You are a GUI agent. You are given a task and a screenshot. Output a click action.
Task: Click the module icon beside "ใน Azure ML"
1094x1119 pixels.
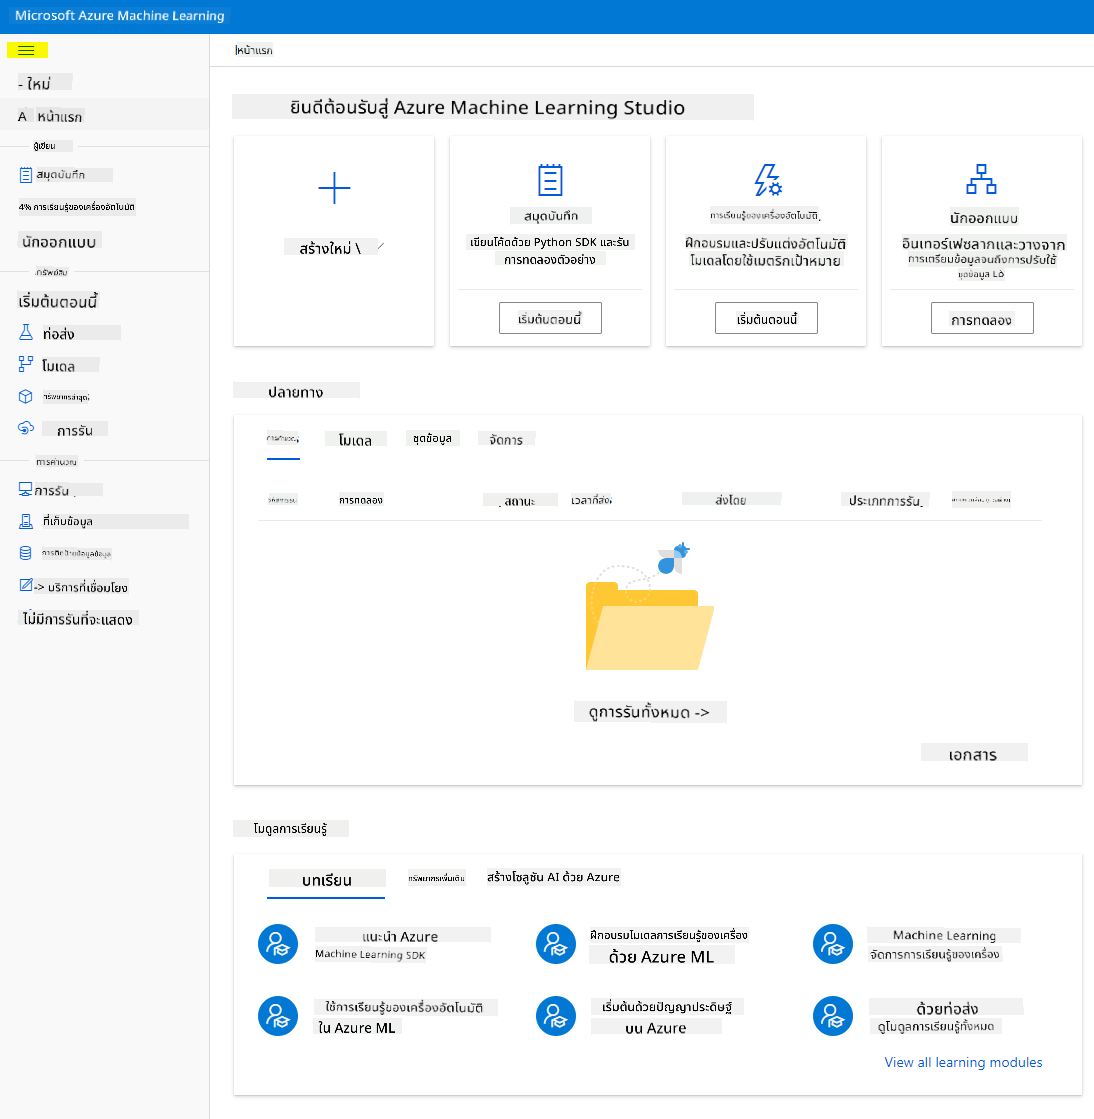point(278,1016)
